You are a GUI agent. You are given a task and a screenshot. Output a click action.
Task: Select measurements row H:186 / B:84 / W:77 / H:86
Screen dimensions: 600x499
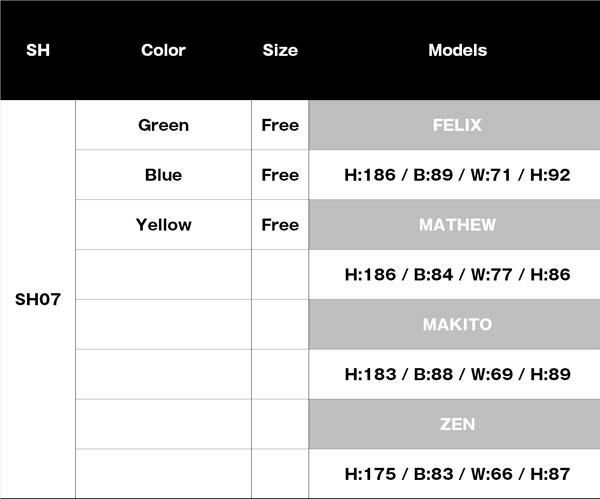(457, 274)
